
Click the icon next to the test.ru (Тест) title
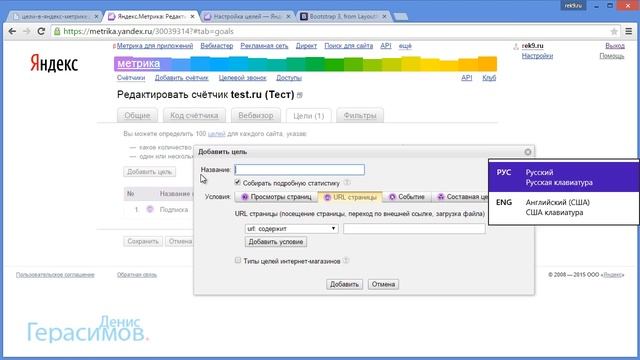[x=300, y=95]
